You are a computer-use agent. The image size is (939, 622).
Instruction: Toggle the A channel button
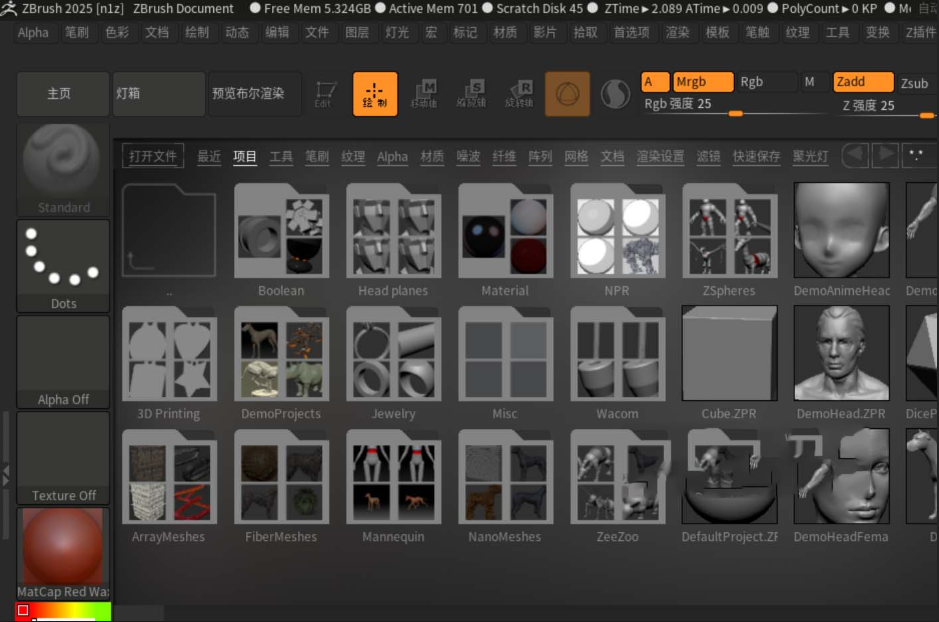coord(655,81)
